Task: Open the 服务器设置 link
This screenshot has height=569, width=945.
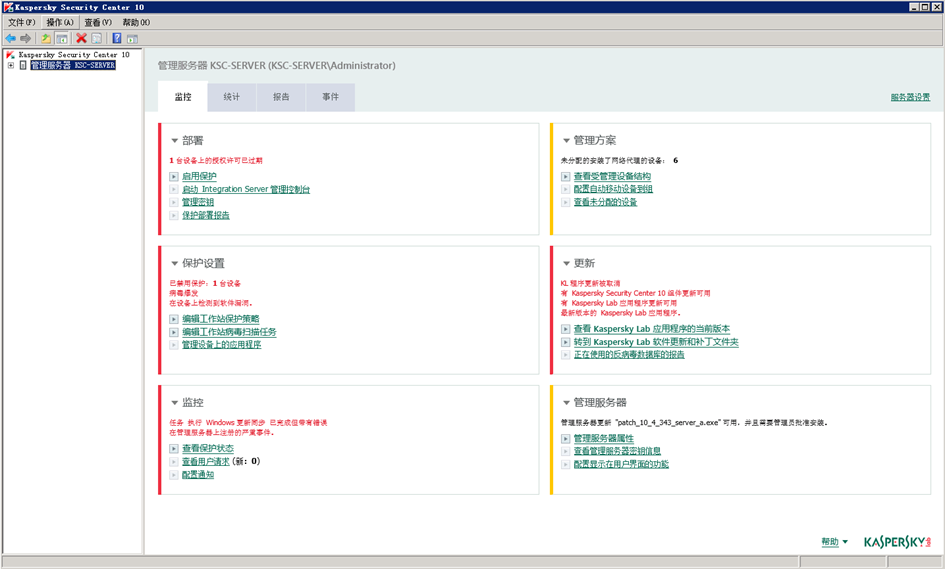Action: tap(910, 97)
